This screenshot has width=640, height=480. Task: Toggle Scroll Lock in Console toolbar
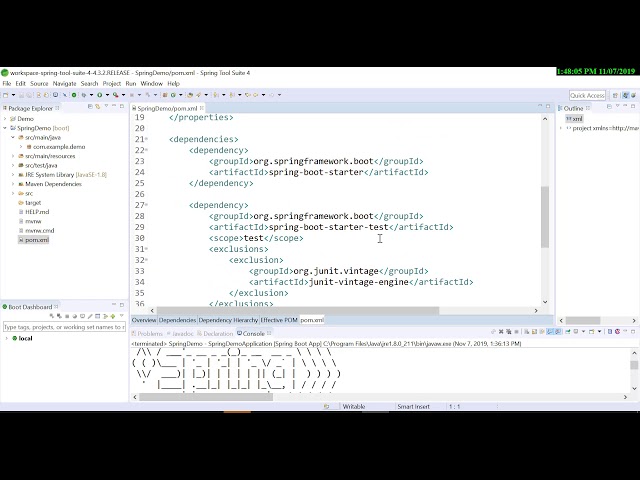coord(534,331)
